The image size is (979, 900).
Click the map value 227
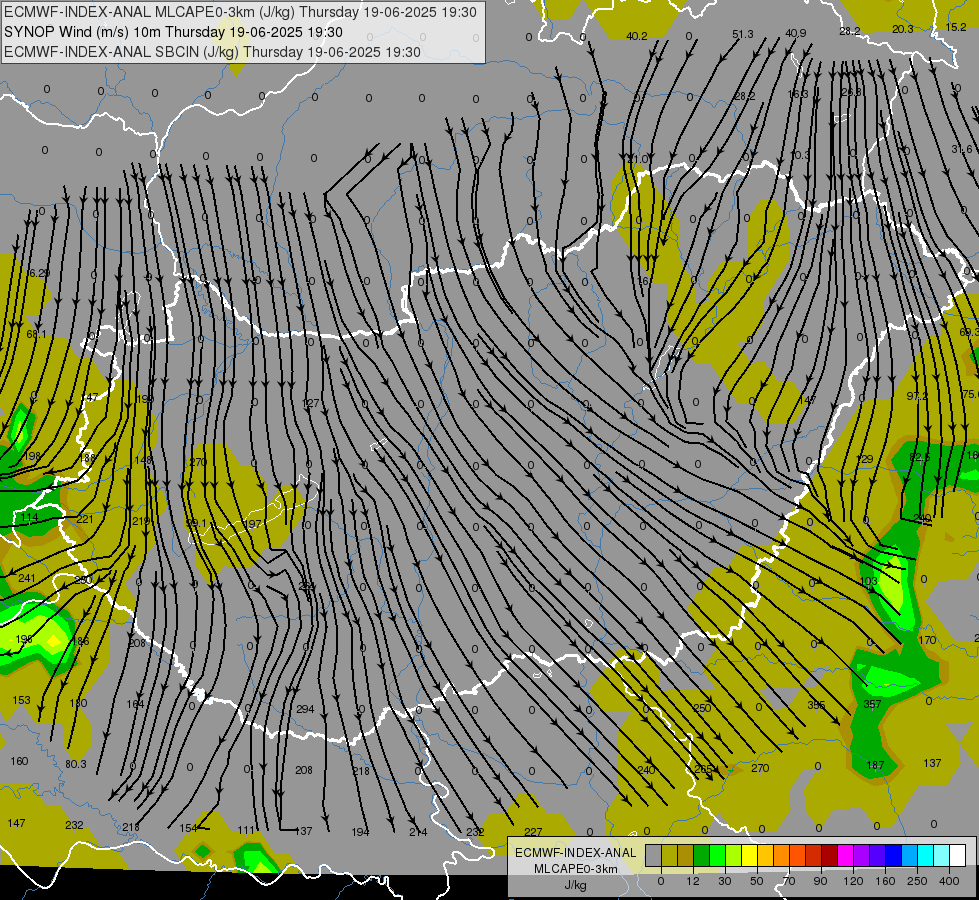(x=533, y=831)
